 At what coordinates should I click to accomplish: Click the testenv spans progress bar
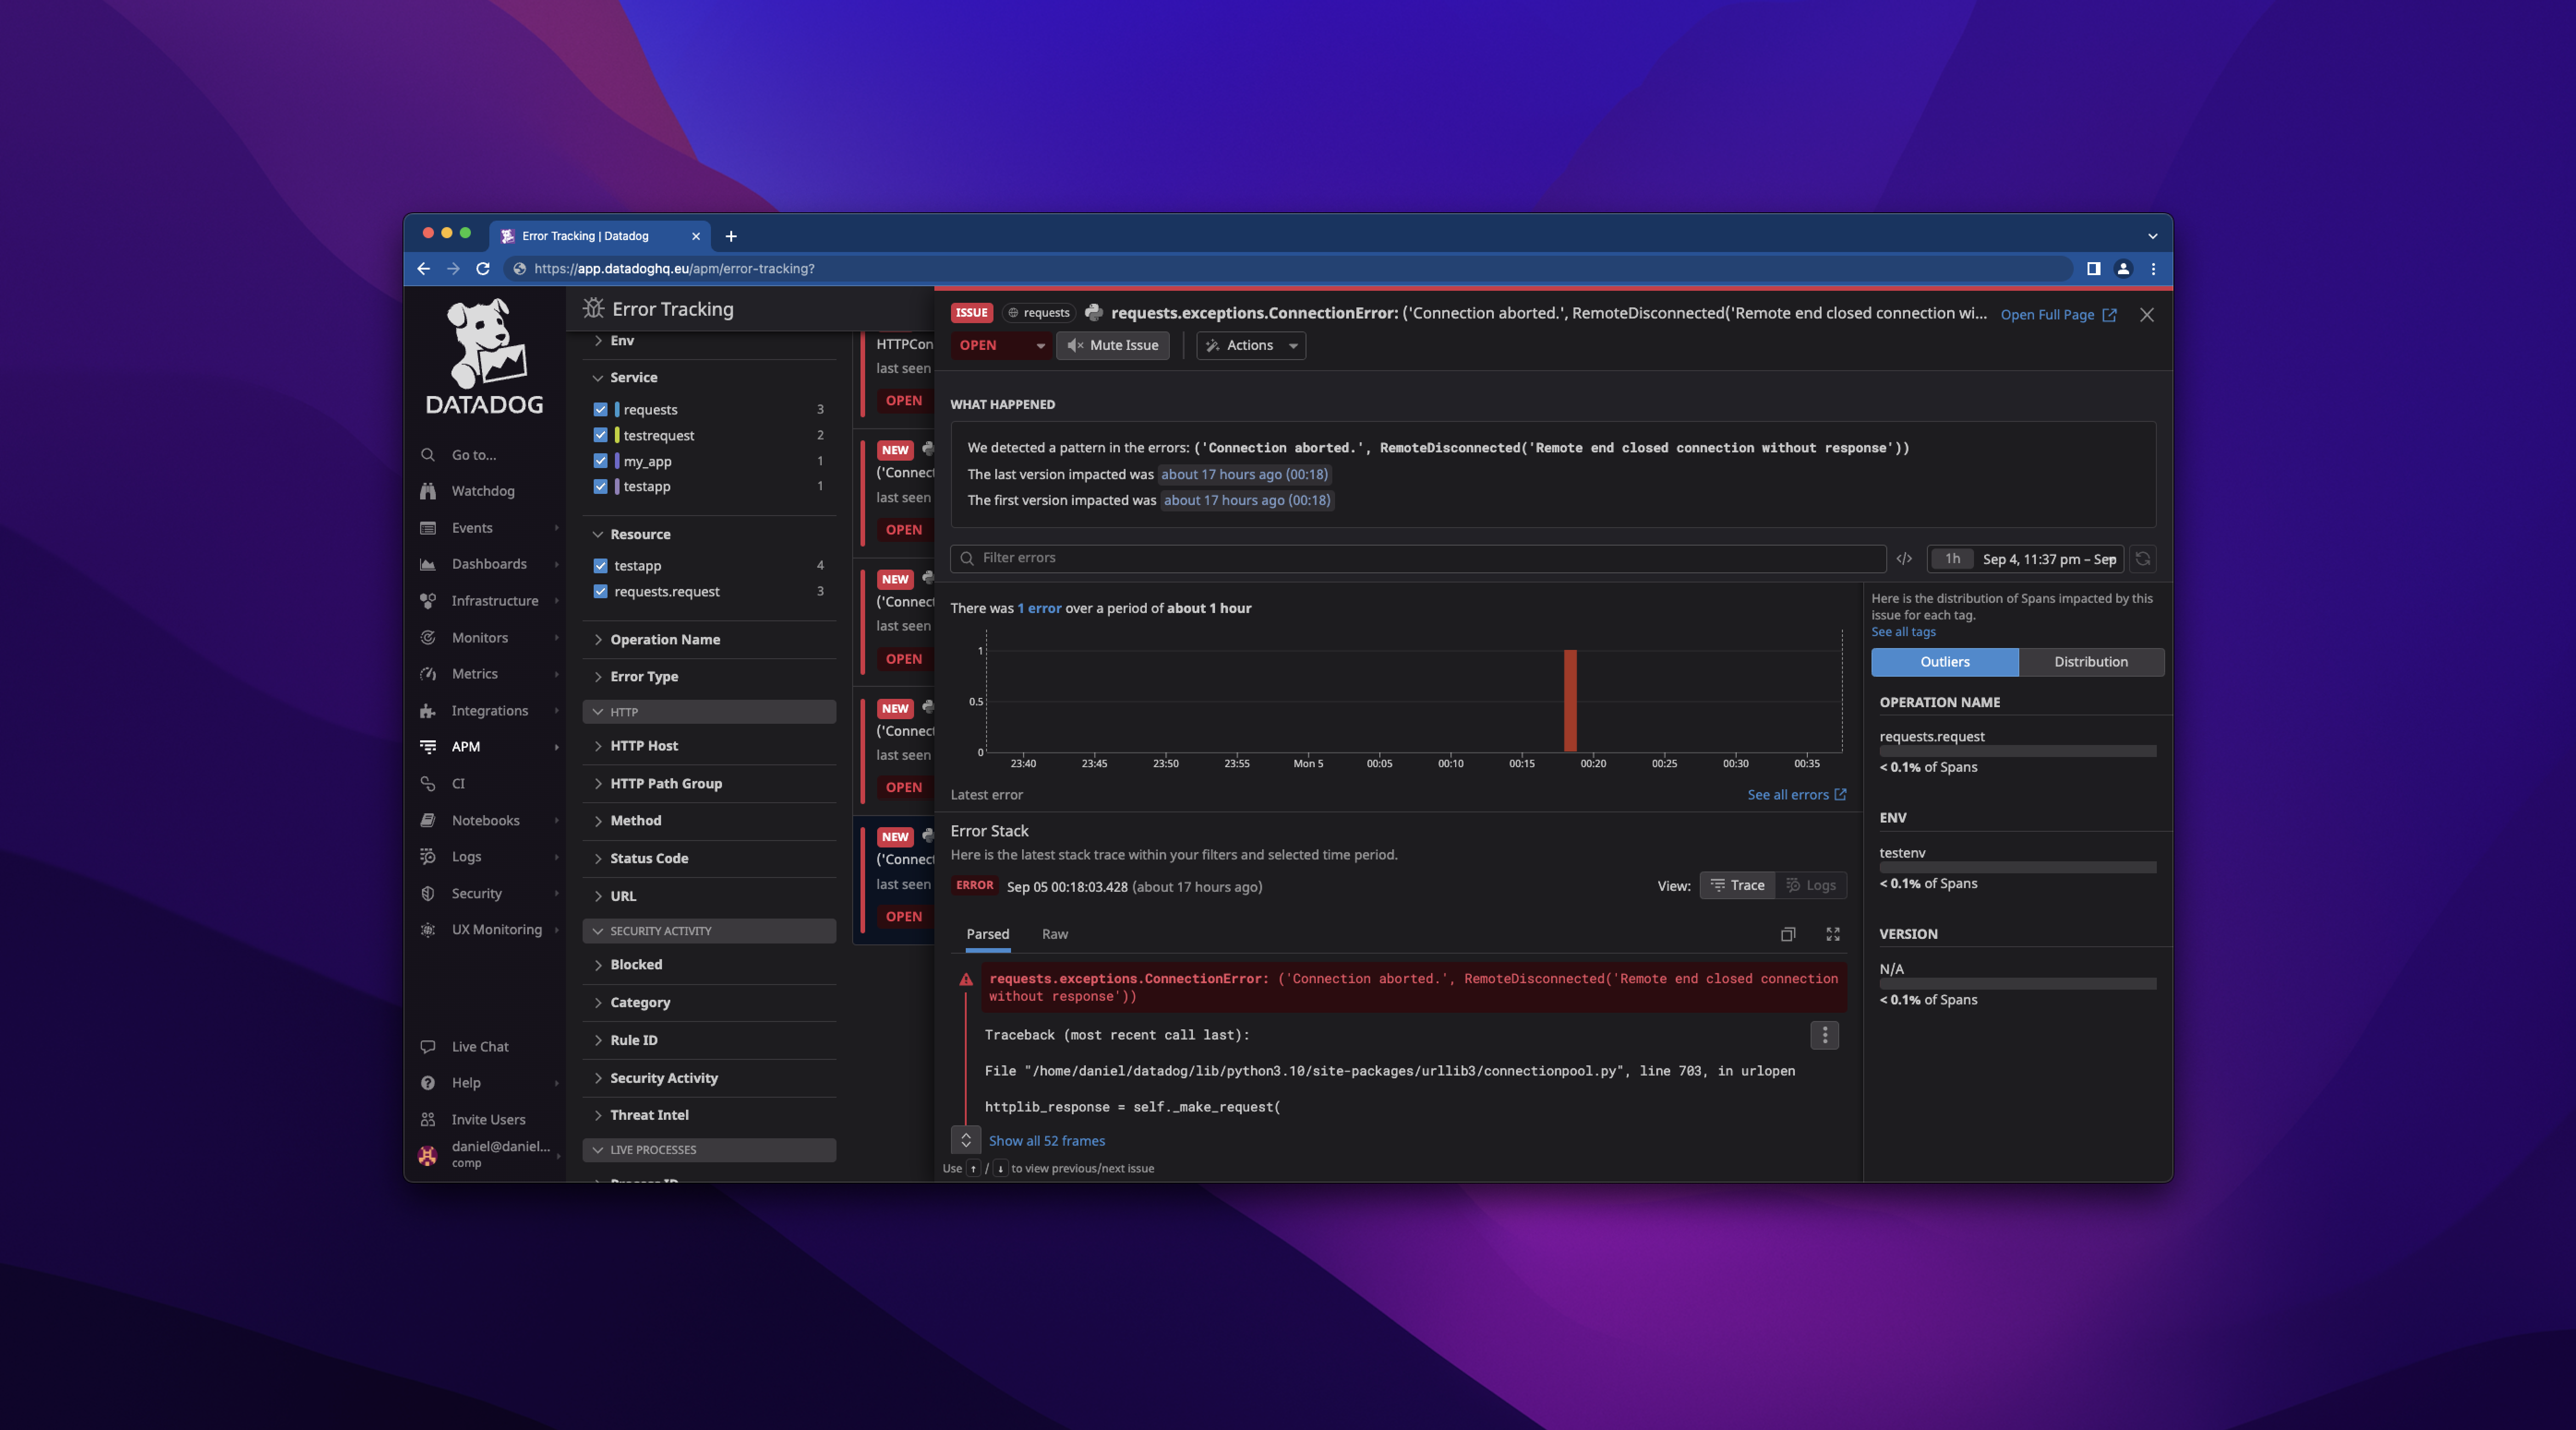pyautogui.click(x=2018, y=867)
